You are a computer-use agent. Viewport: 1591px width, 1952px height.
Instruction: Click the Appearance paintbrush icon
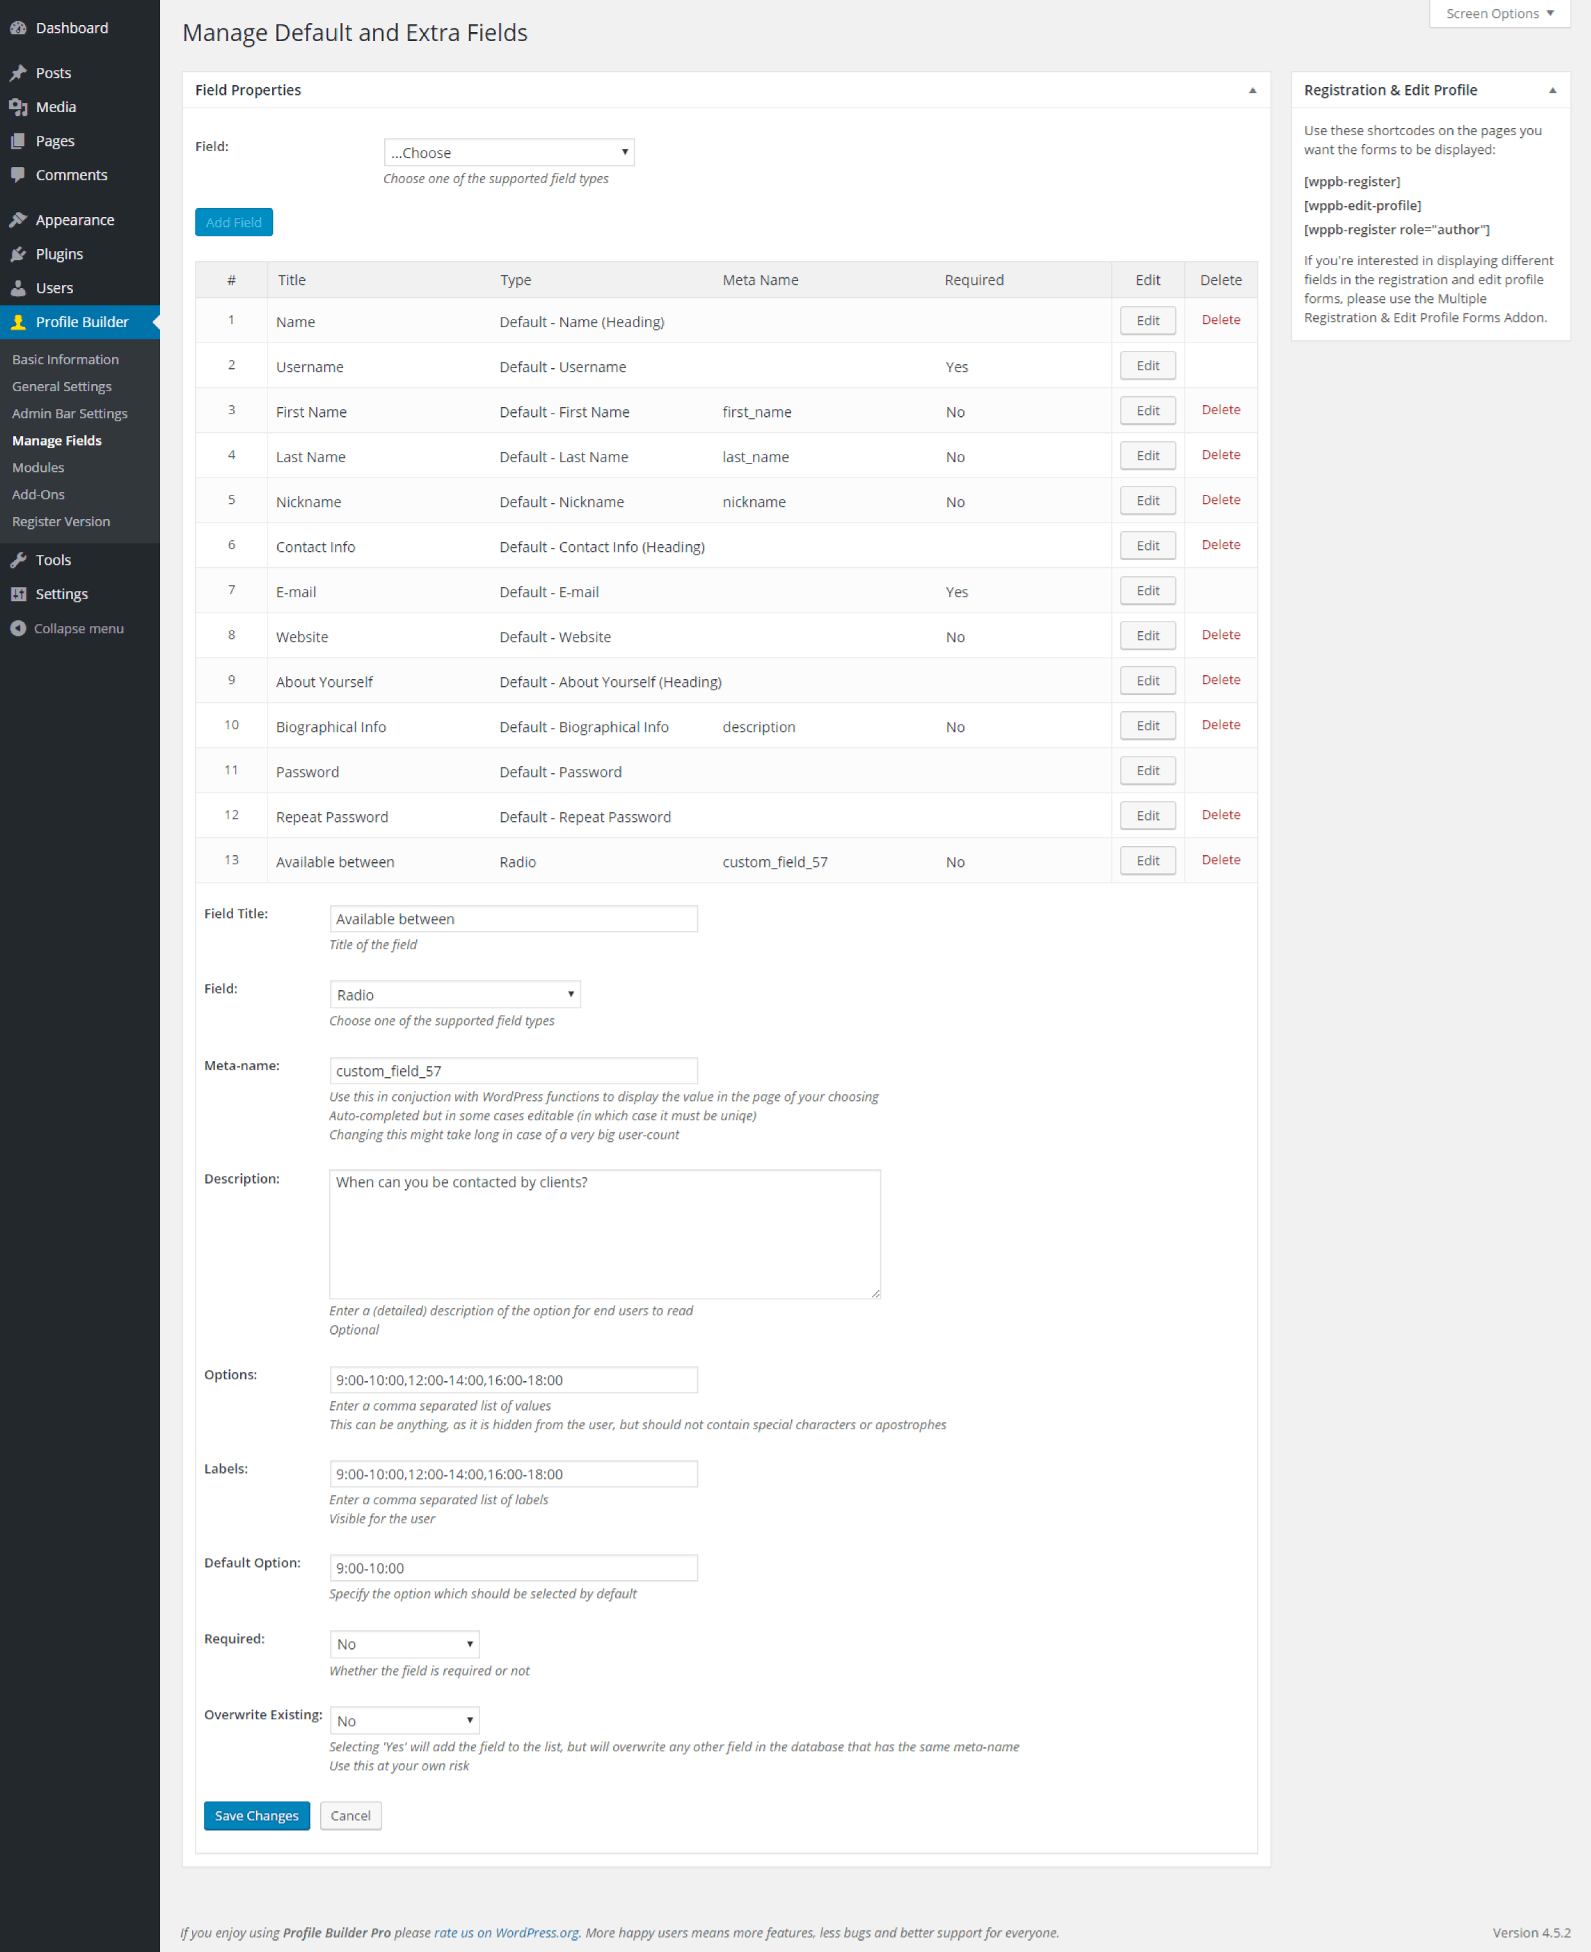18,220
